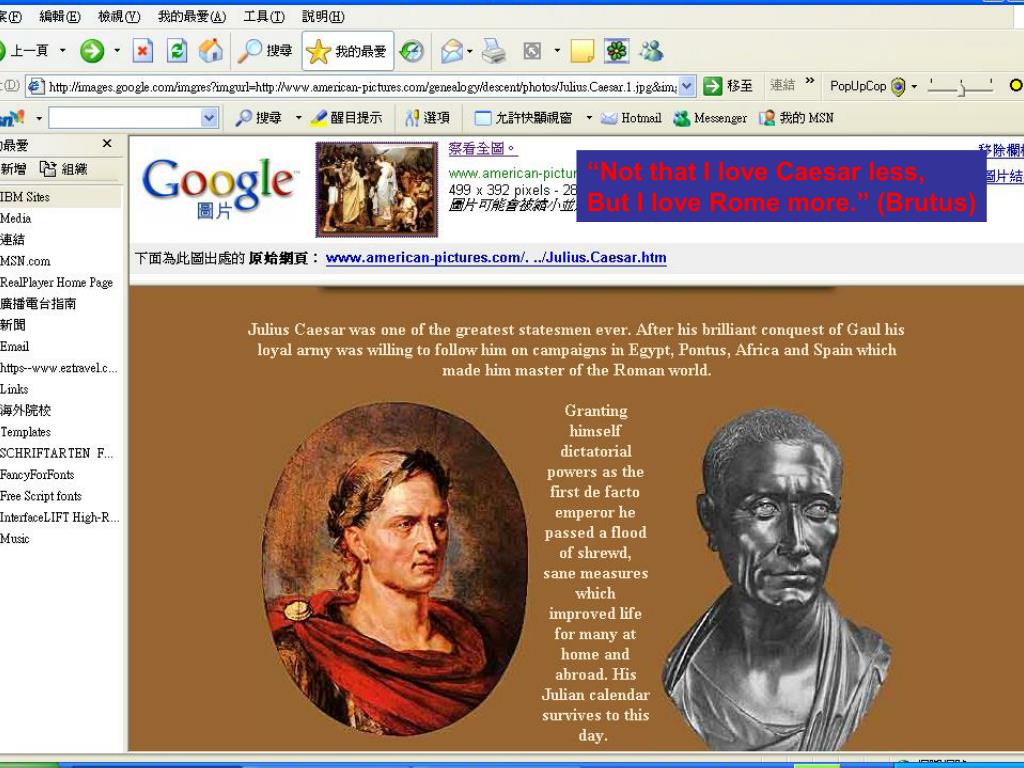Click the oval Caesar portrait painting
This screenshot has height=768, width=1024.
coord(395,569)
